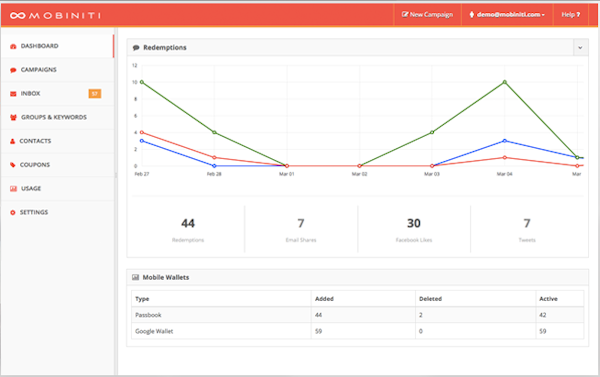Click the Settings gear icon
The height and width of the screenshot is (377, 600).
coord(13,212)
